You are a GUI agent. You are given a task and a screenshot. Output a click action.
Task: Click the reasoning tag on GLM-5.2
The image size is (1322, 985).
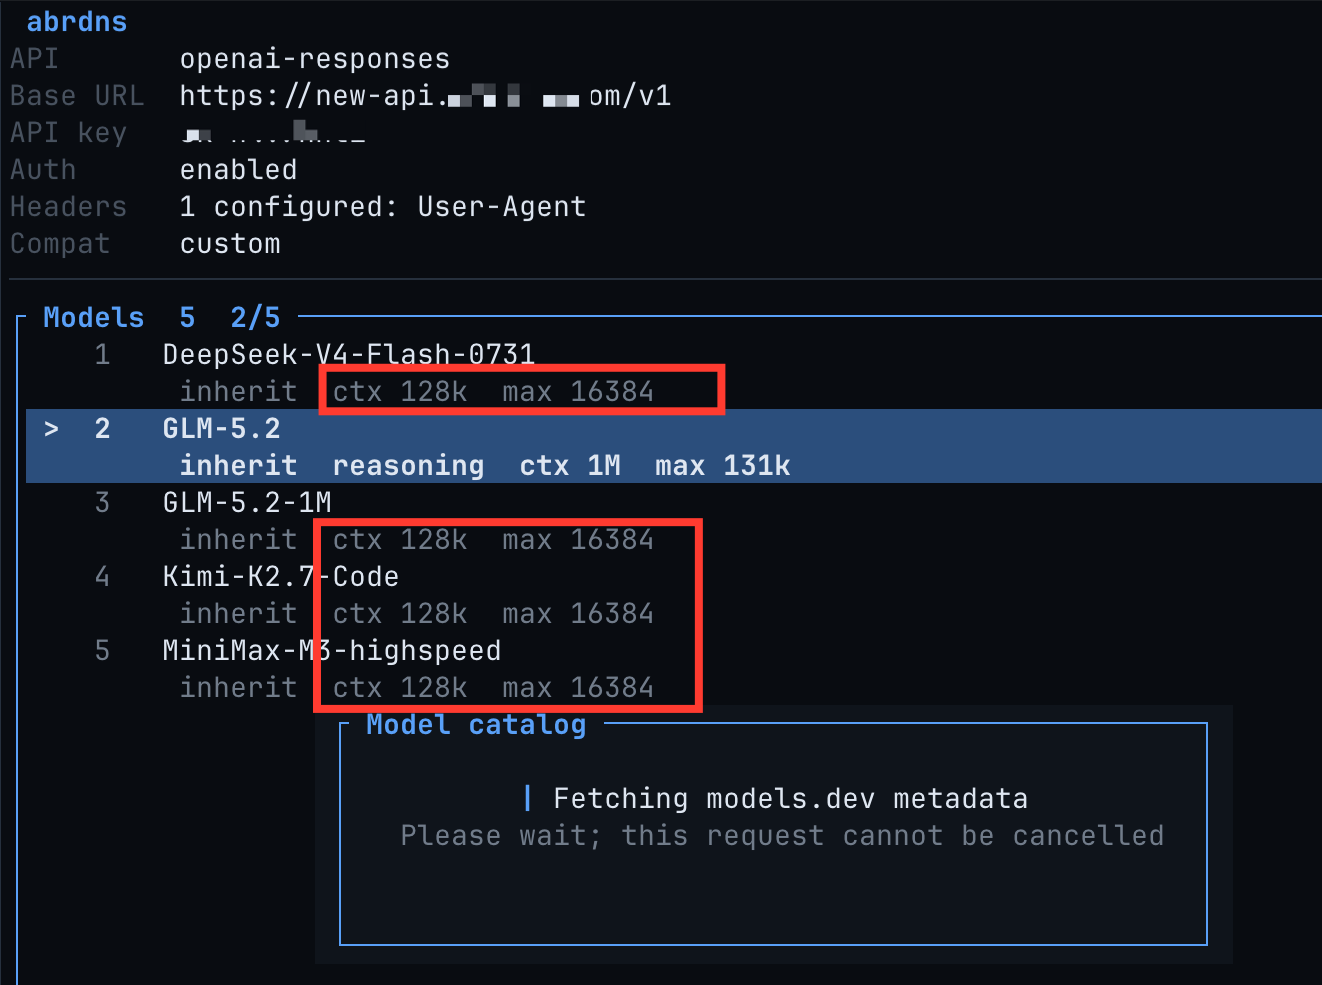pos(408,466)
